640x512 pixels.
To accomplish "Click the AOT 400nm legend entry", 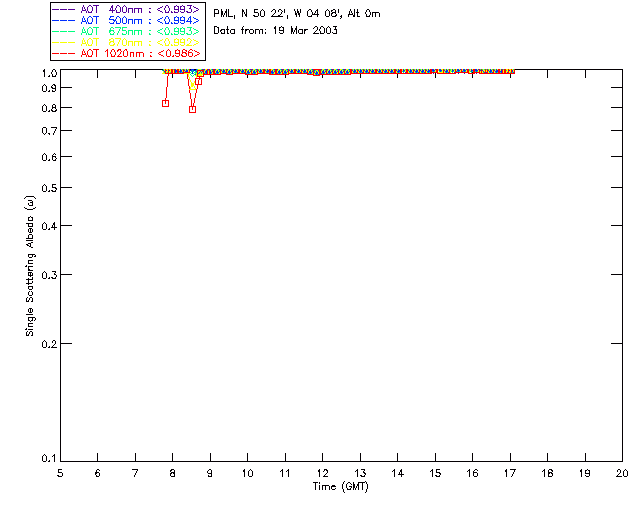I will pos(126,9).
